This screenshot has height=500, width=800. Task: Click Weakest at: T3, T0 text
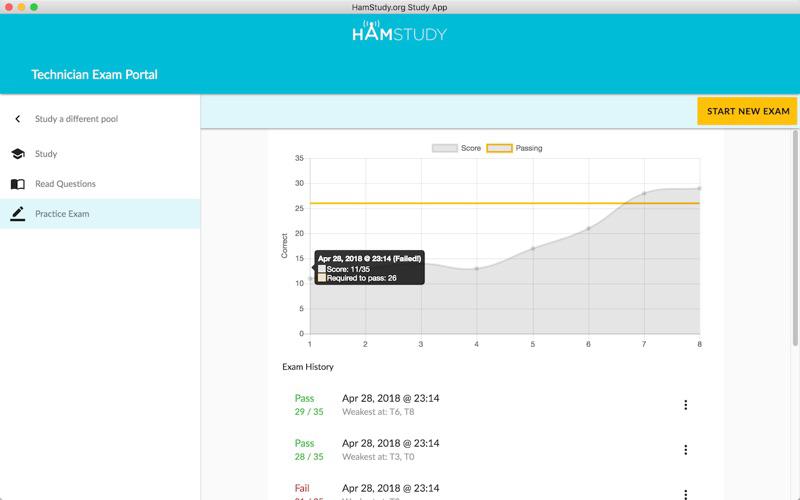(378, 457)
